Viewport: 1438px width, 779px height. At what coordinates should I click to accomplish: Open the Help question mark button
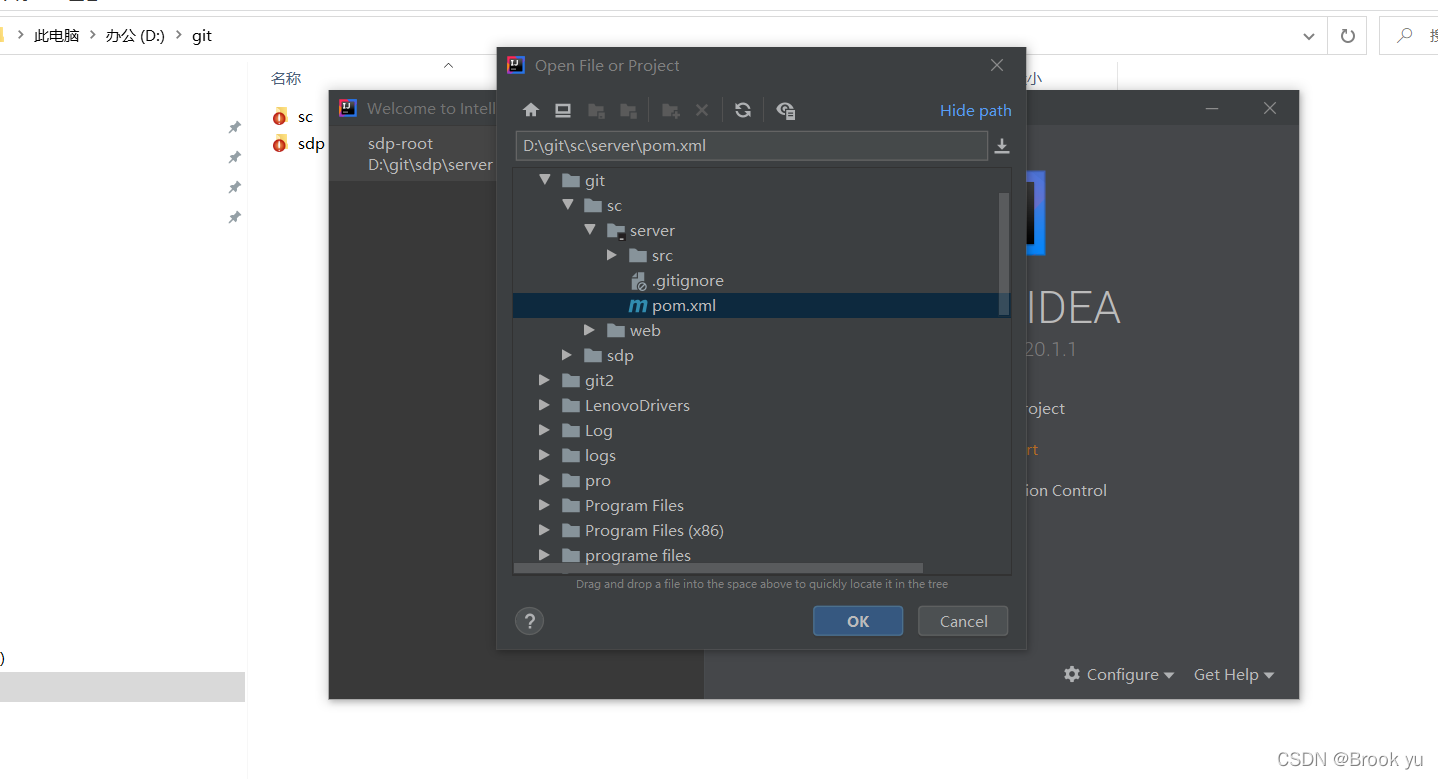(529, 621)
